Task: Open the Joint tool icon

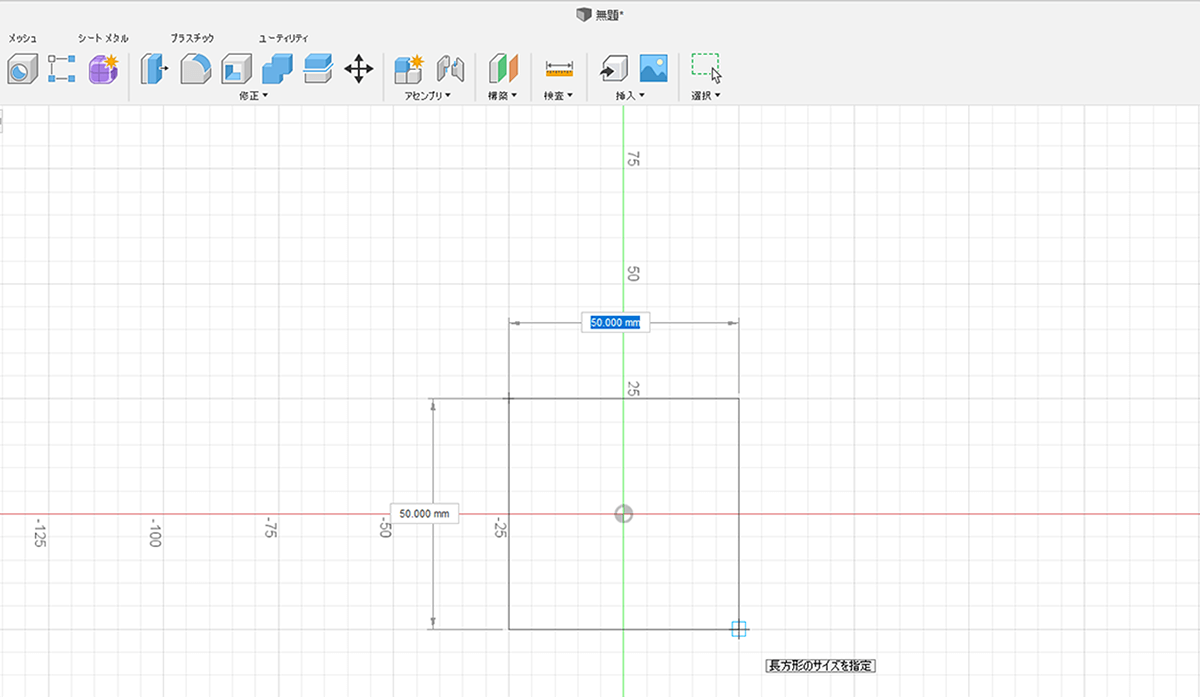Action: pyautogui.click(x=452, y=69)
